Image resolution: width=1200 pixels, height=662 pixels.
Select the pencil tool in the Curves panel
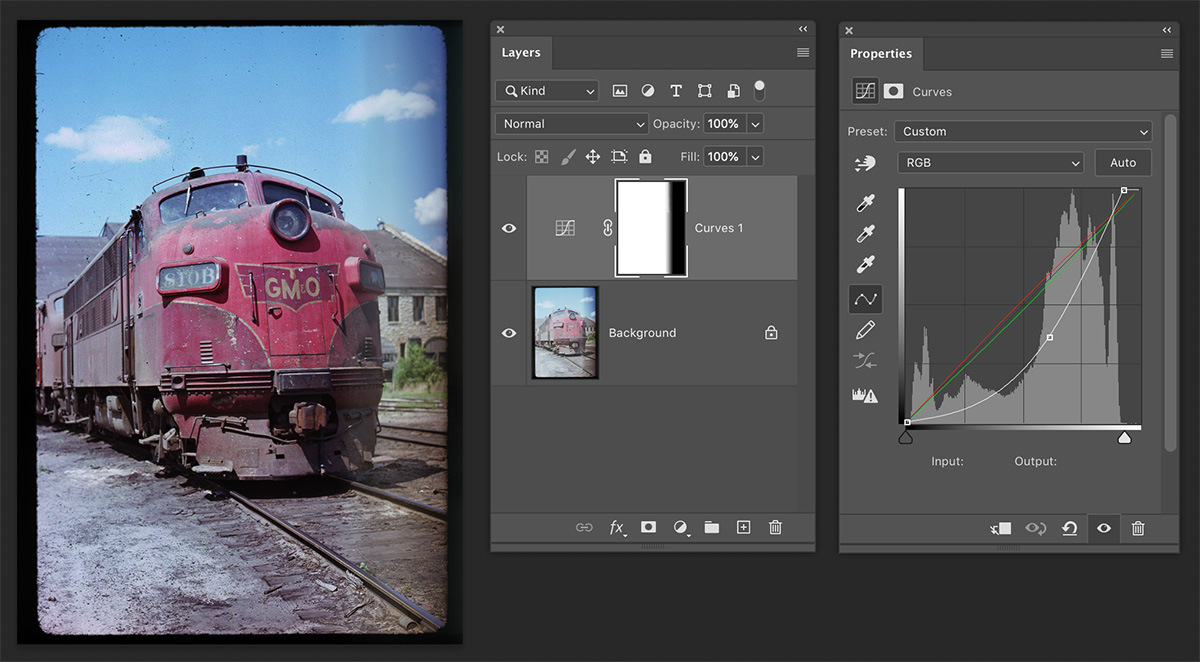(865, 329)
